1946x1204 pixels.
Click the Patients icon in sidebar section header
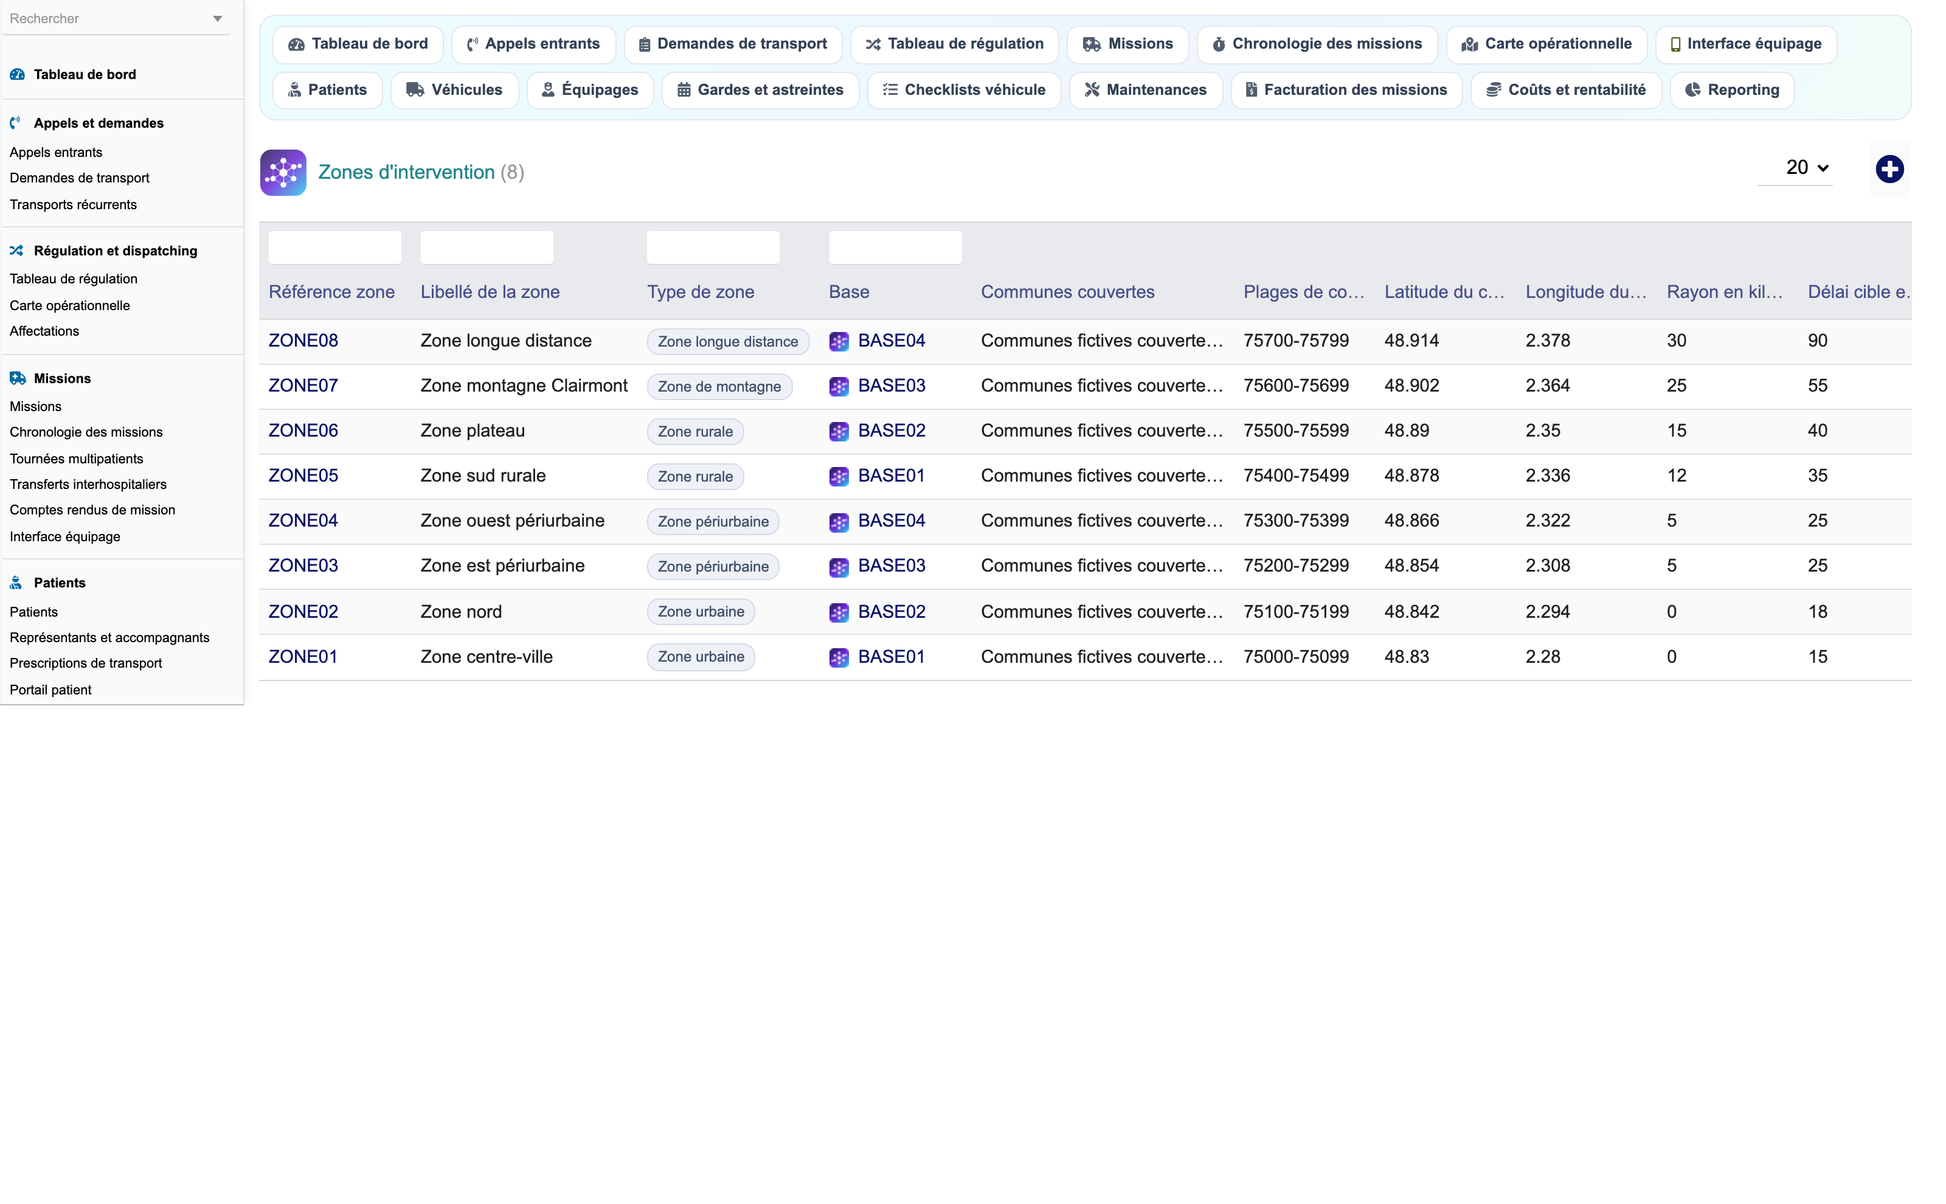pos(17,583)
